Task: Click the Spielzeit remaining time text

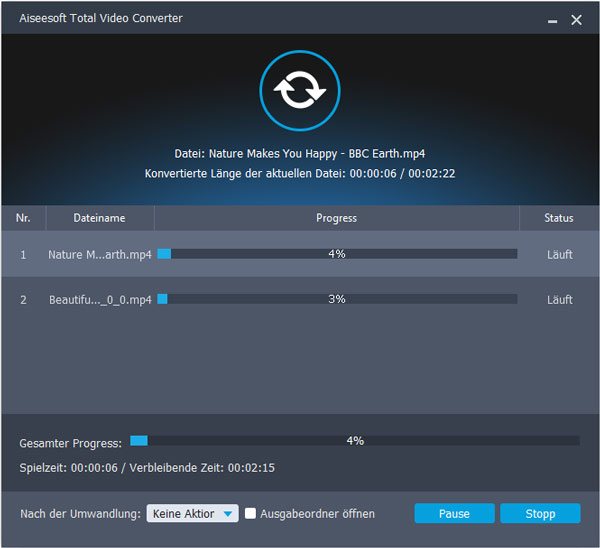Action: coord(147,467)
